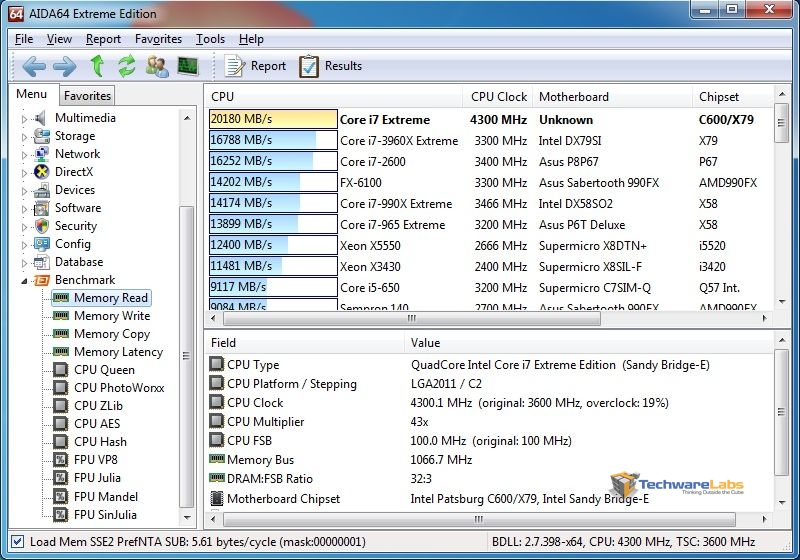The width and height of the screenshot is (800, 560).
Task: Click the CPU Queen chip icon
Action: coord(61,370)
